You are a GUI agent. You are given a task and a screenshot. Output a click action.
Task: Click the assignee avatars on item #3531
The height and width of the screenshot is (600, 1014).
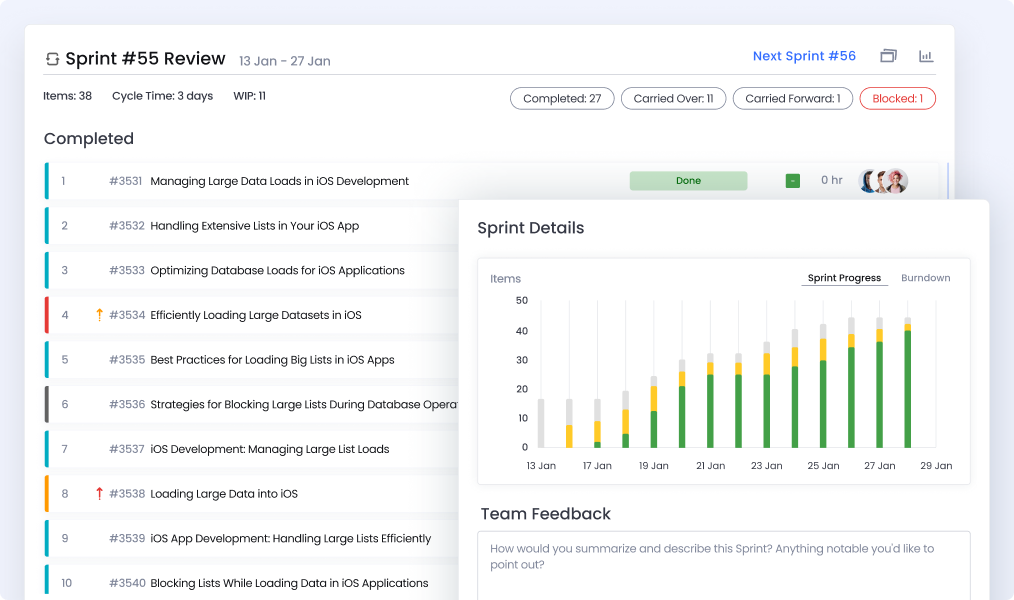pos(883,181)
